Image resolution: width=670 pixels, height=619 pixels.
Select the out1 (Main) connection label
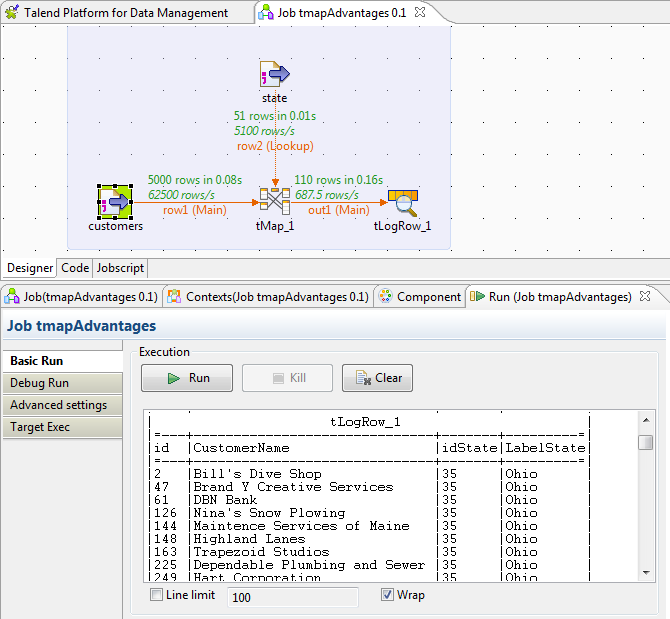tap(339, 210)
